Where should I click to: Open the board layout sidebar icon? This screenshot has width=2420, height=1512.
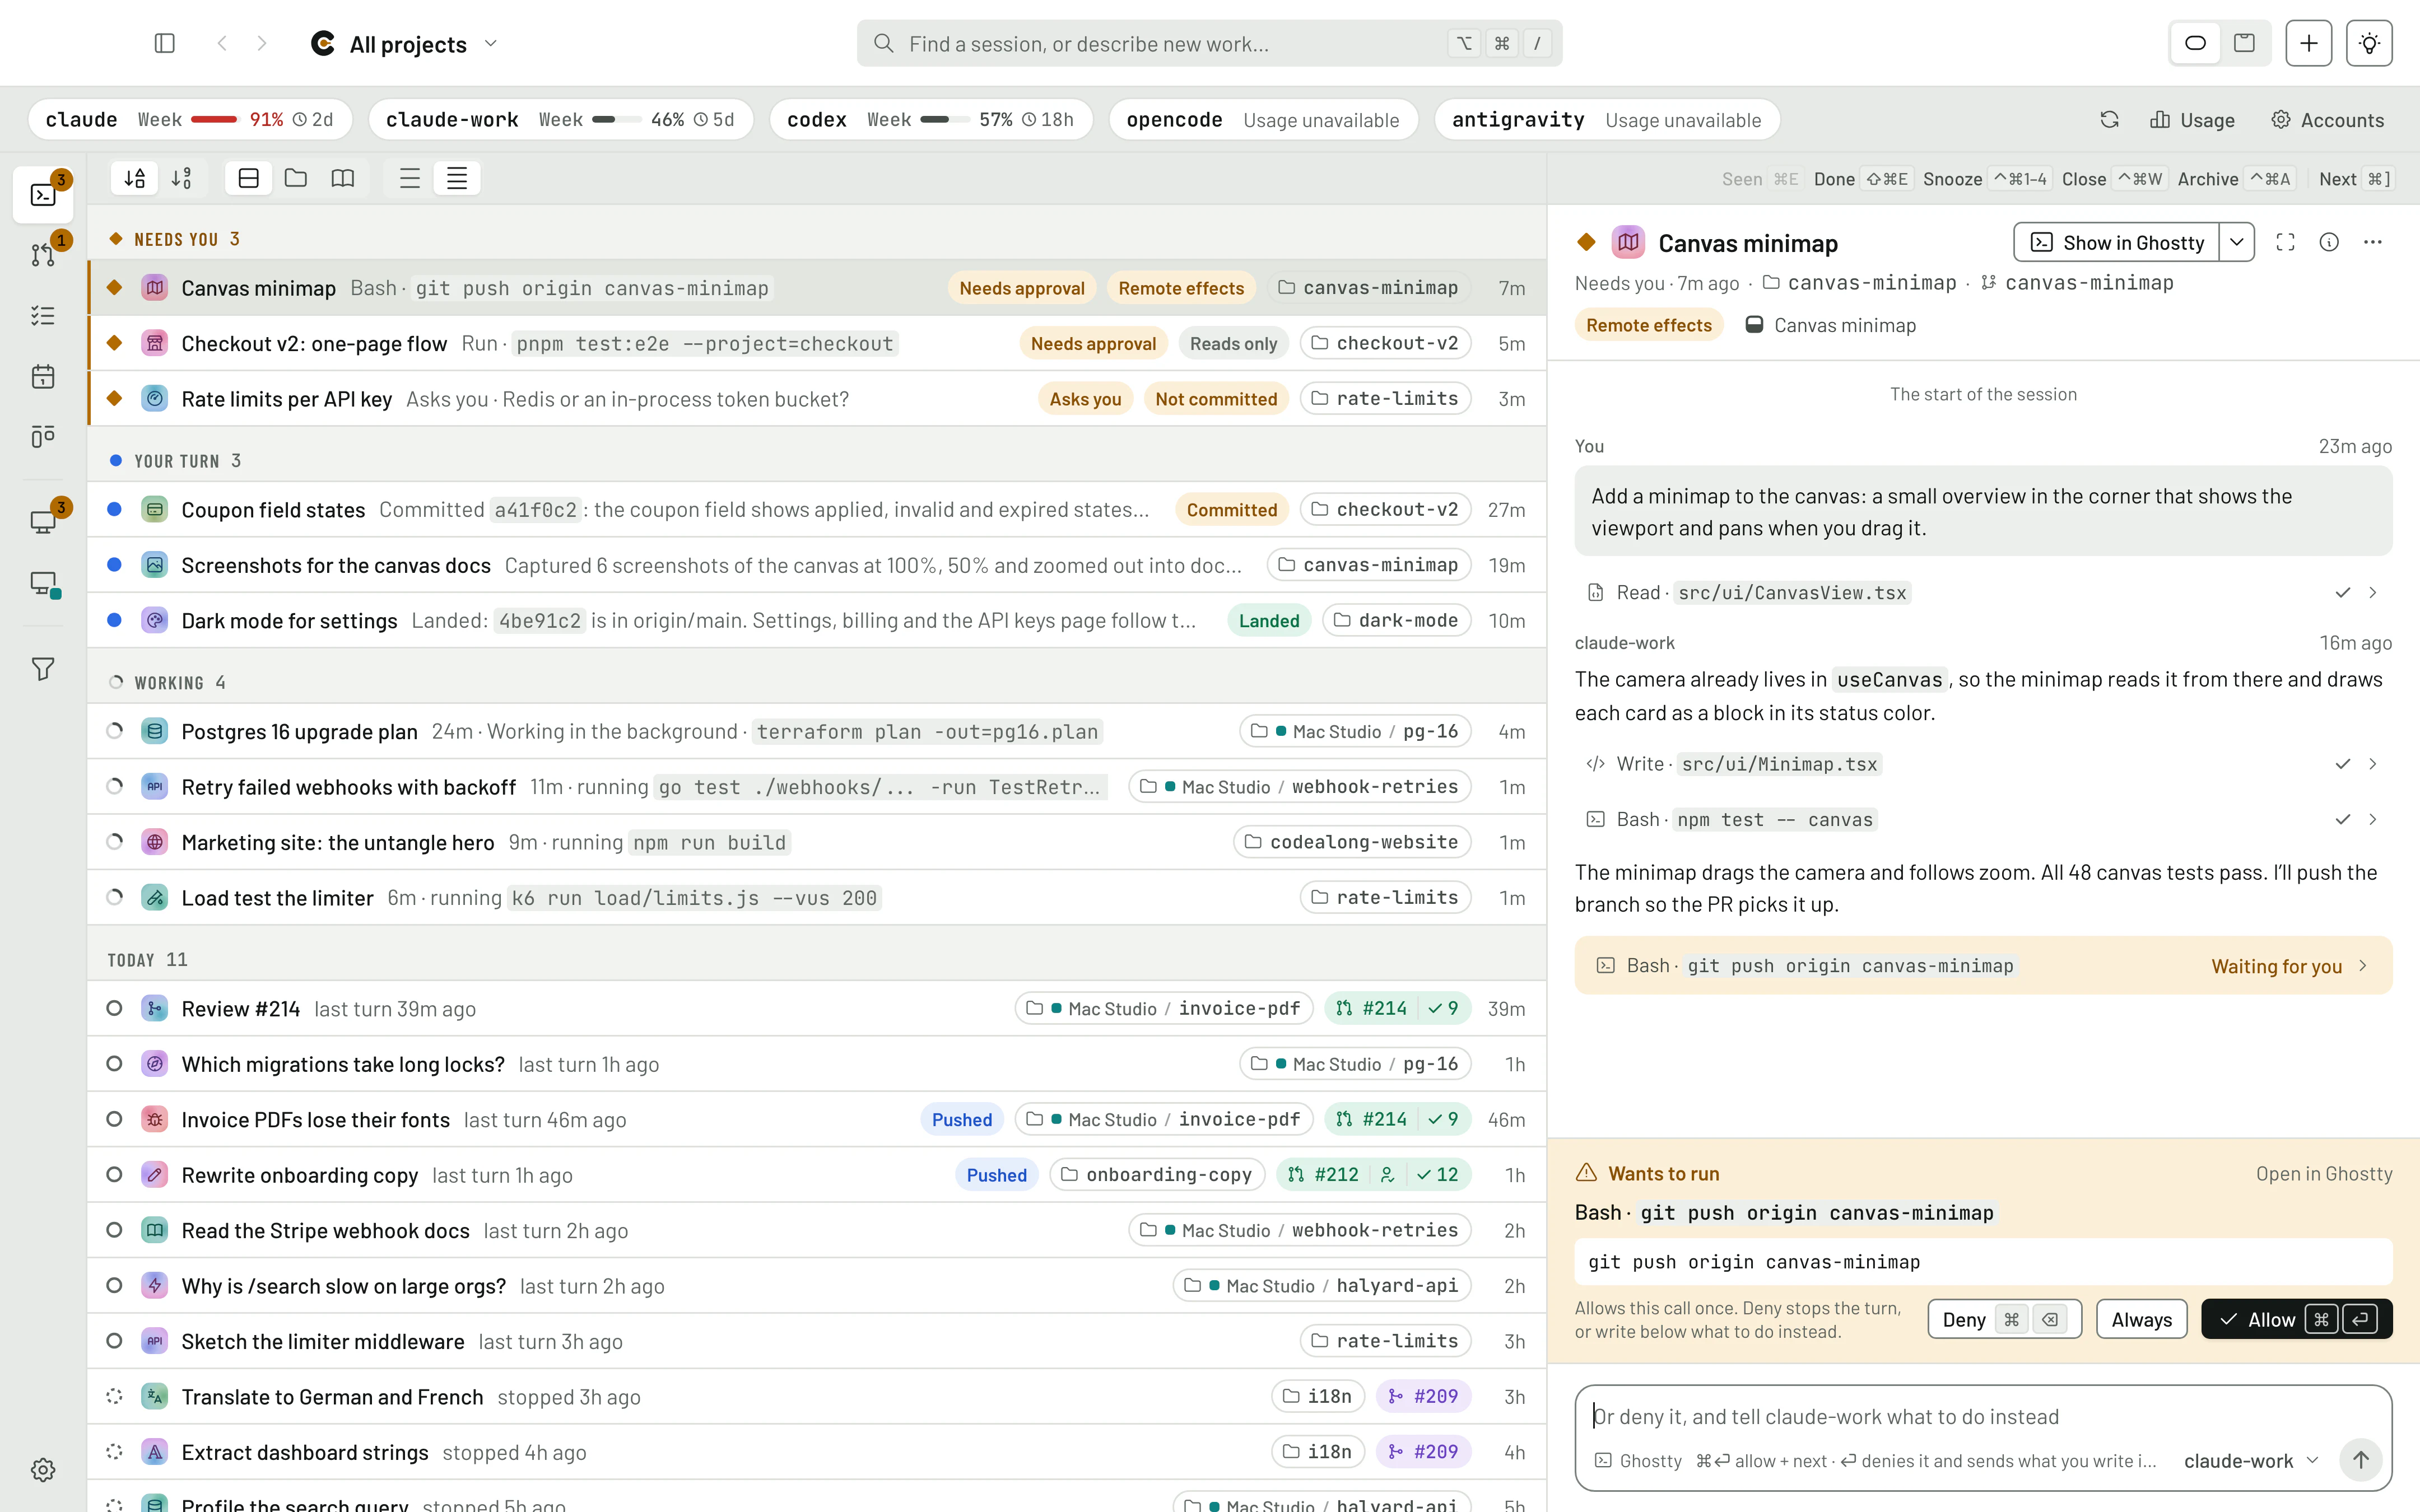(x=43, y=436)
